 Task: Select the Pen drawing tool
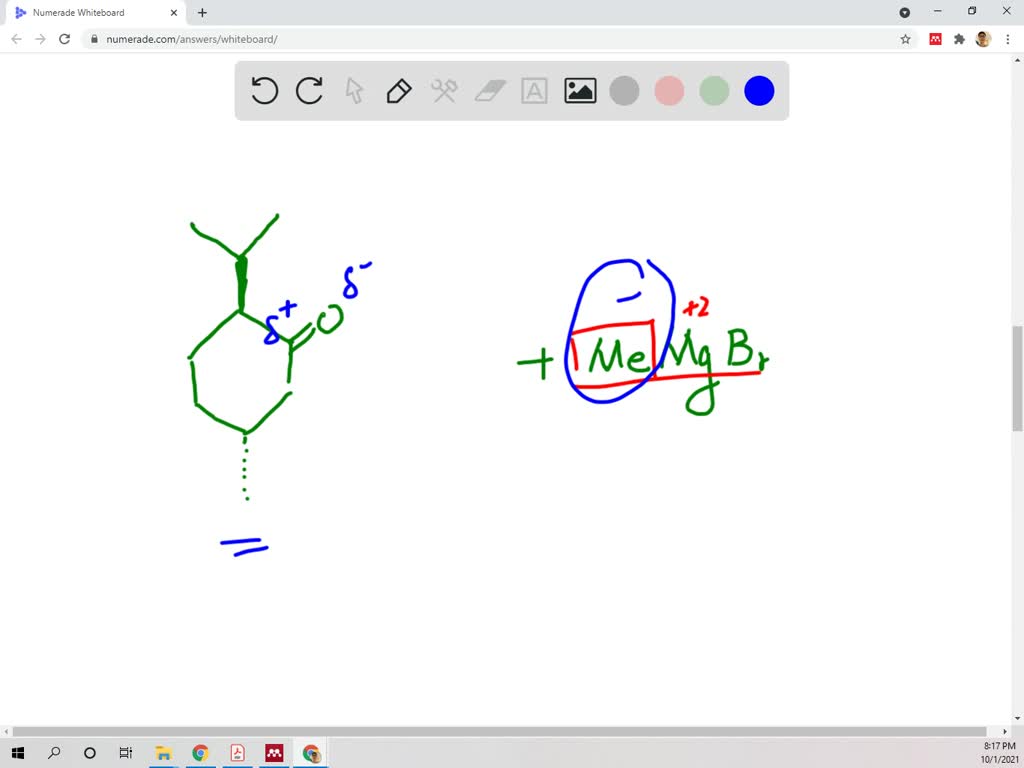[x=398, y=90]
